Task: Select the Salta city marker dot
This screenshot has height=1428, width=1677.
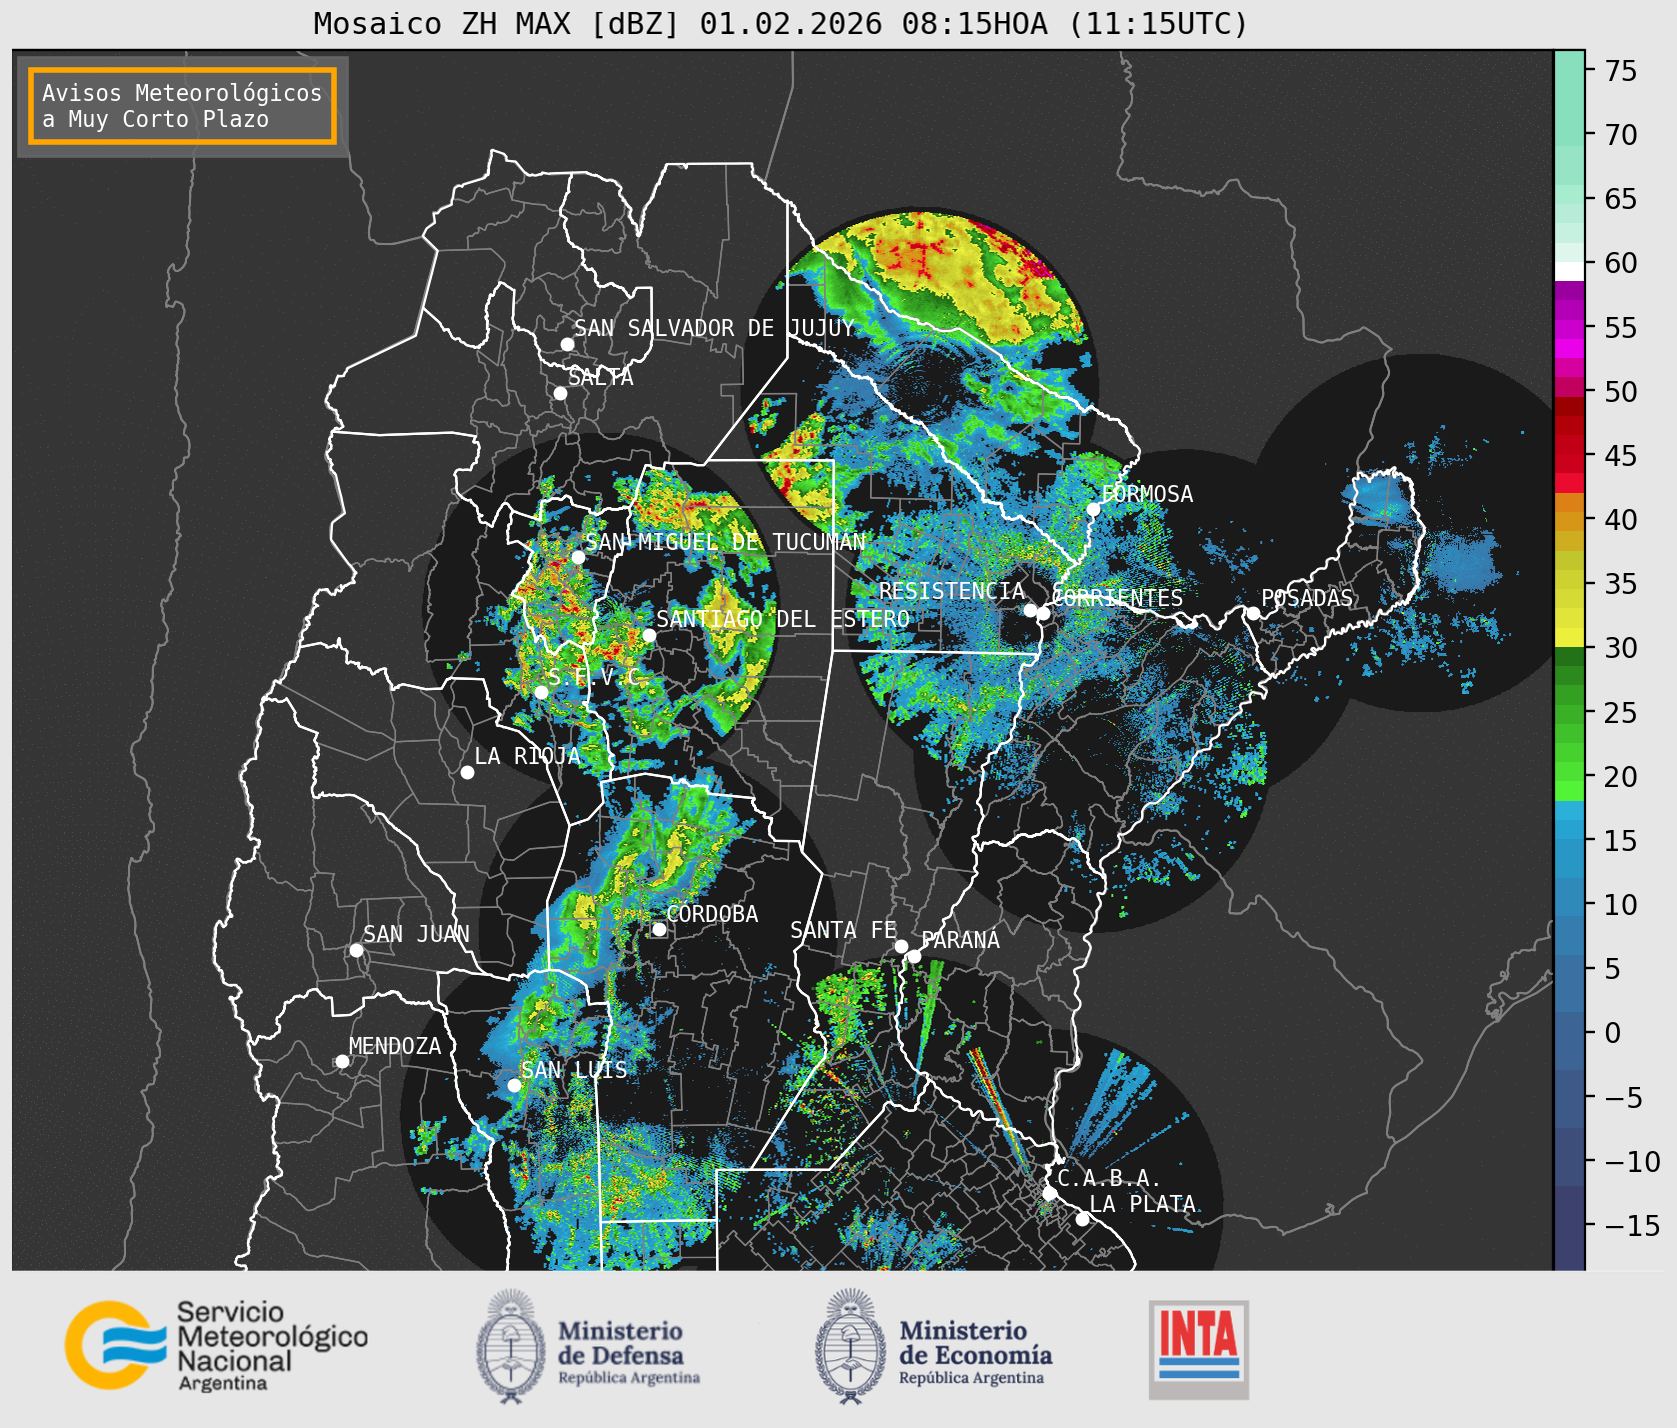Action: 560,393
